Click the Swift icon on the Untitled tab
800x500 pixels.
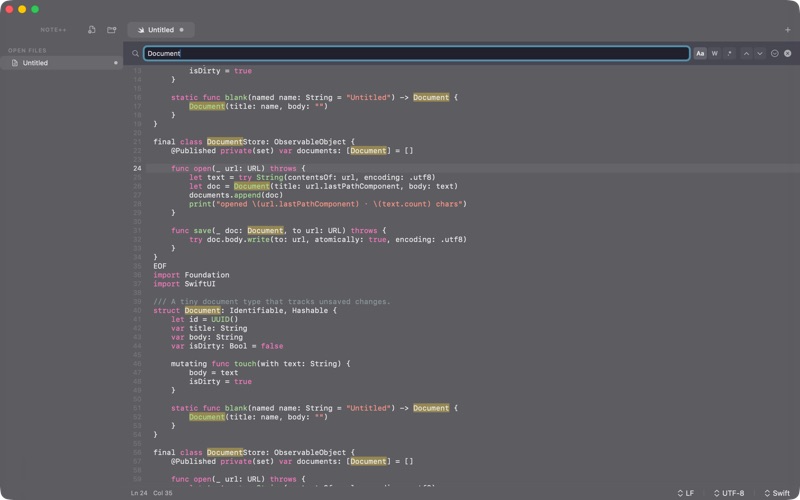click(141, 30)
